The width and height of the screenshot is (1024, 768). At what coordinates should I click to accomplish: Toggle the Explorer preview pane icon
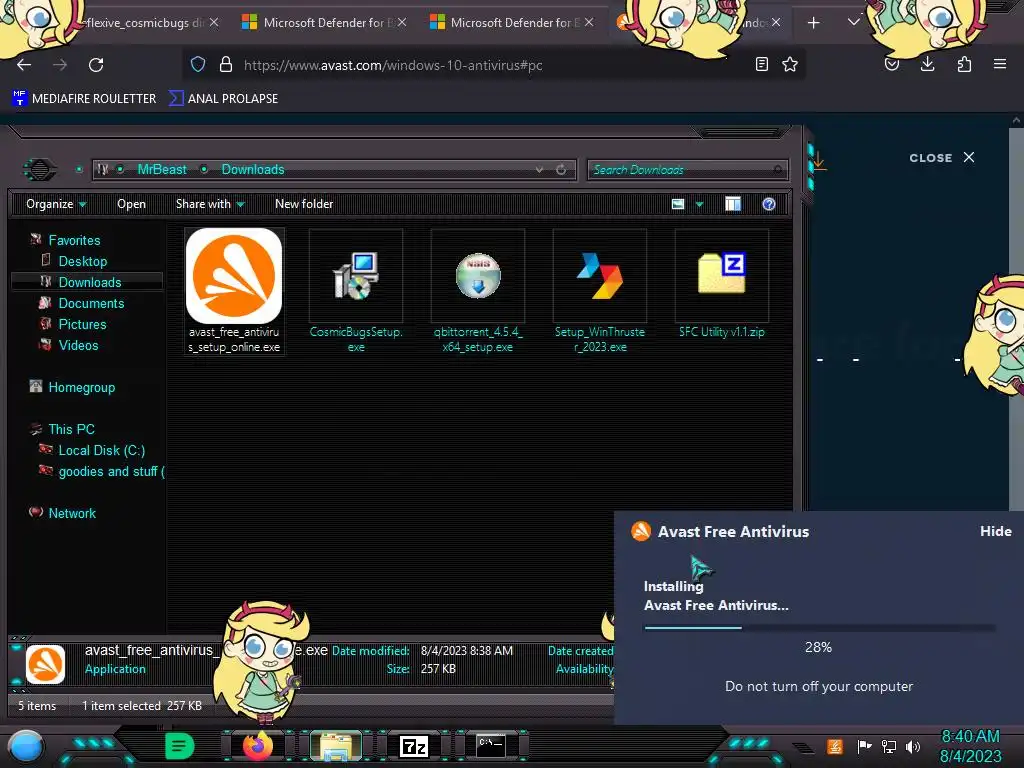733,204
